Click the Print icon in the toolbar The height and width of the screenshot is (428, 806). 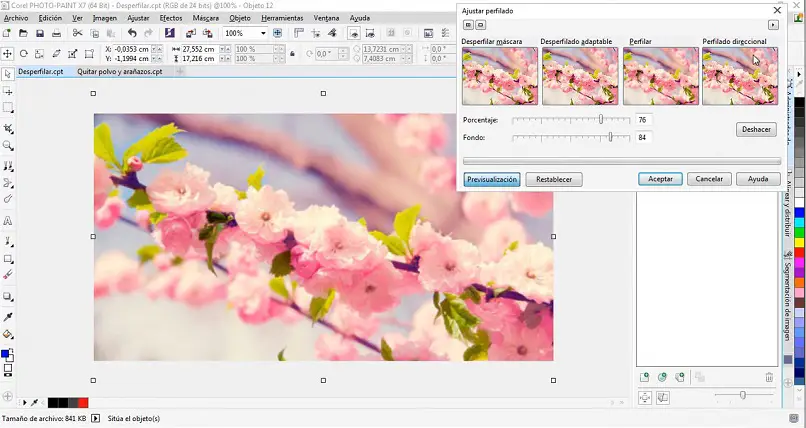coord(57,33)
